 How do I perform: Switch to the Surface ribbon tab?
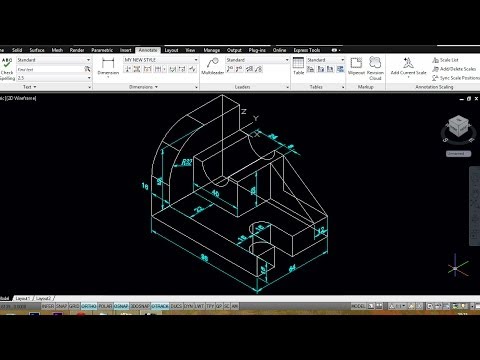click(x=37, y=50)
